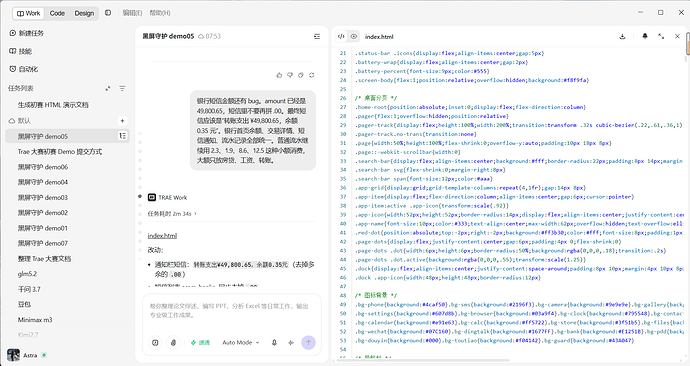Open task 黑屏守护 demo01
Image resolution: width=690 pixels, height=366 pixels.
click(43, 228)
